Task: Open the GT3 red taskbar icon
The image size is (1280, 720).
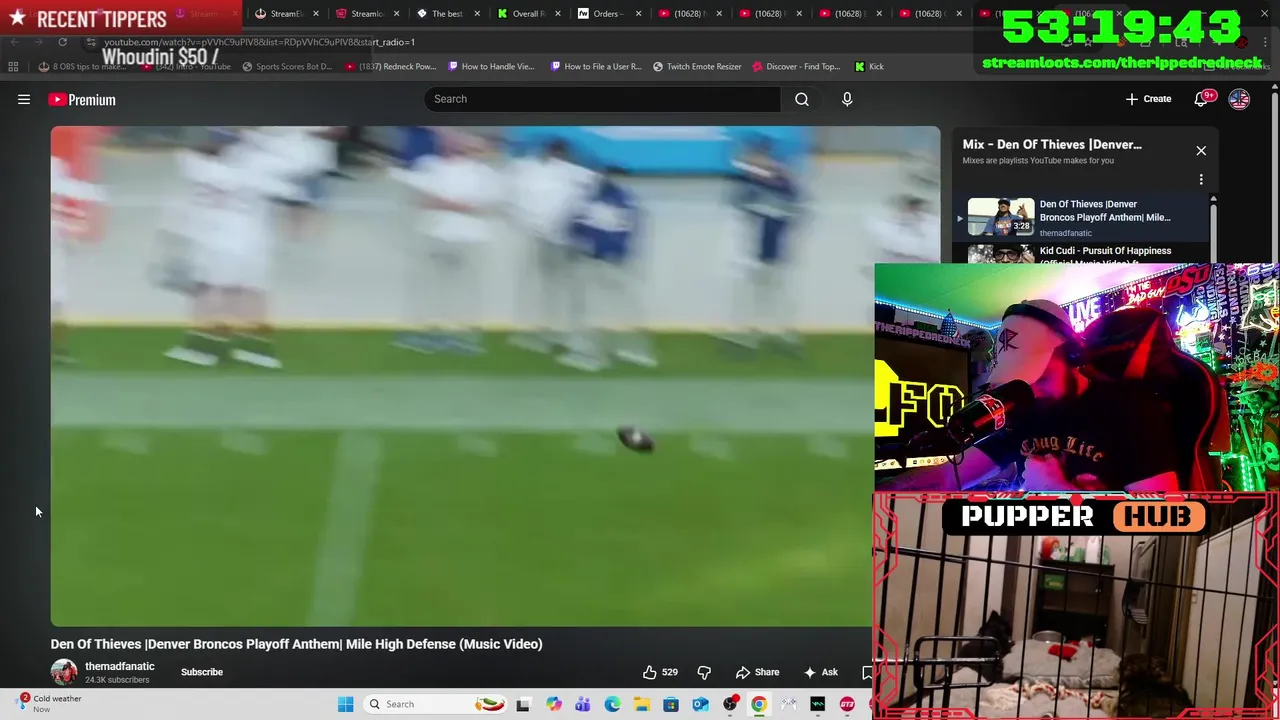Action: [847, 704]
